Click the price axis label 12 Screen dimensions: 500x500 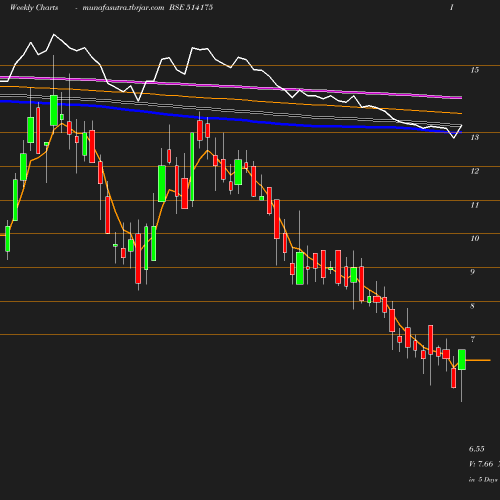(475, 171)
